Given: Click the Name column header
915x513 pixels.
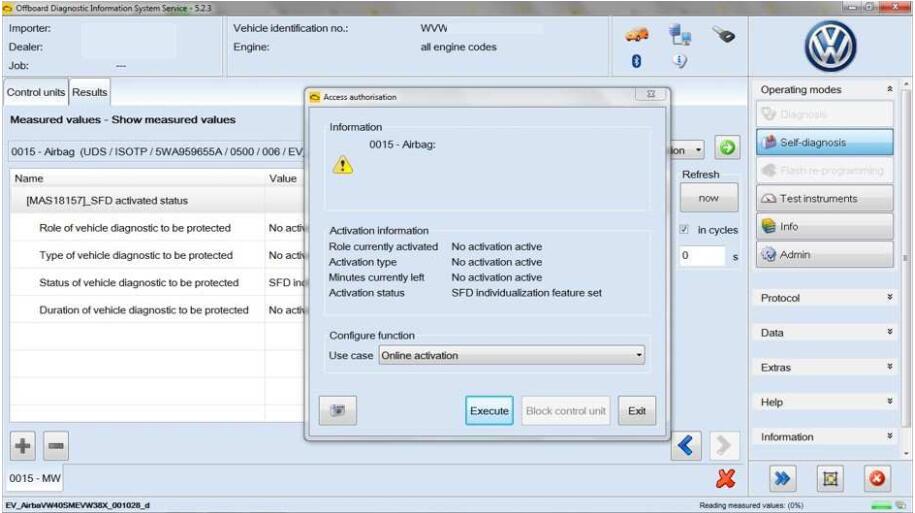Looking at the screenshot, I should click(137, 179).
